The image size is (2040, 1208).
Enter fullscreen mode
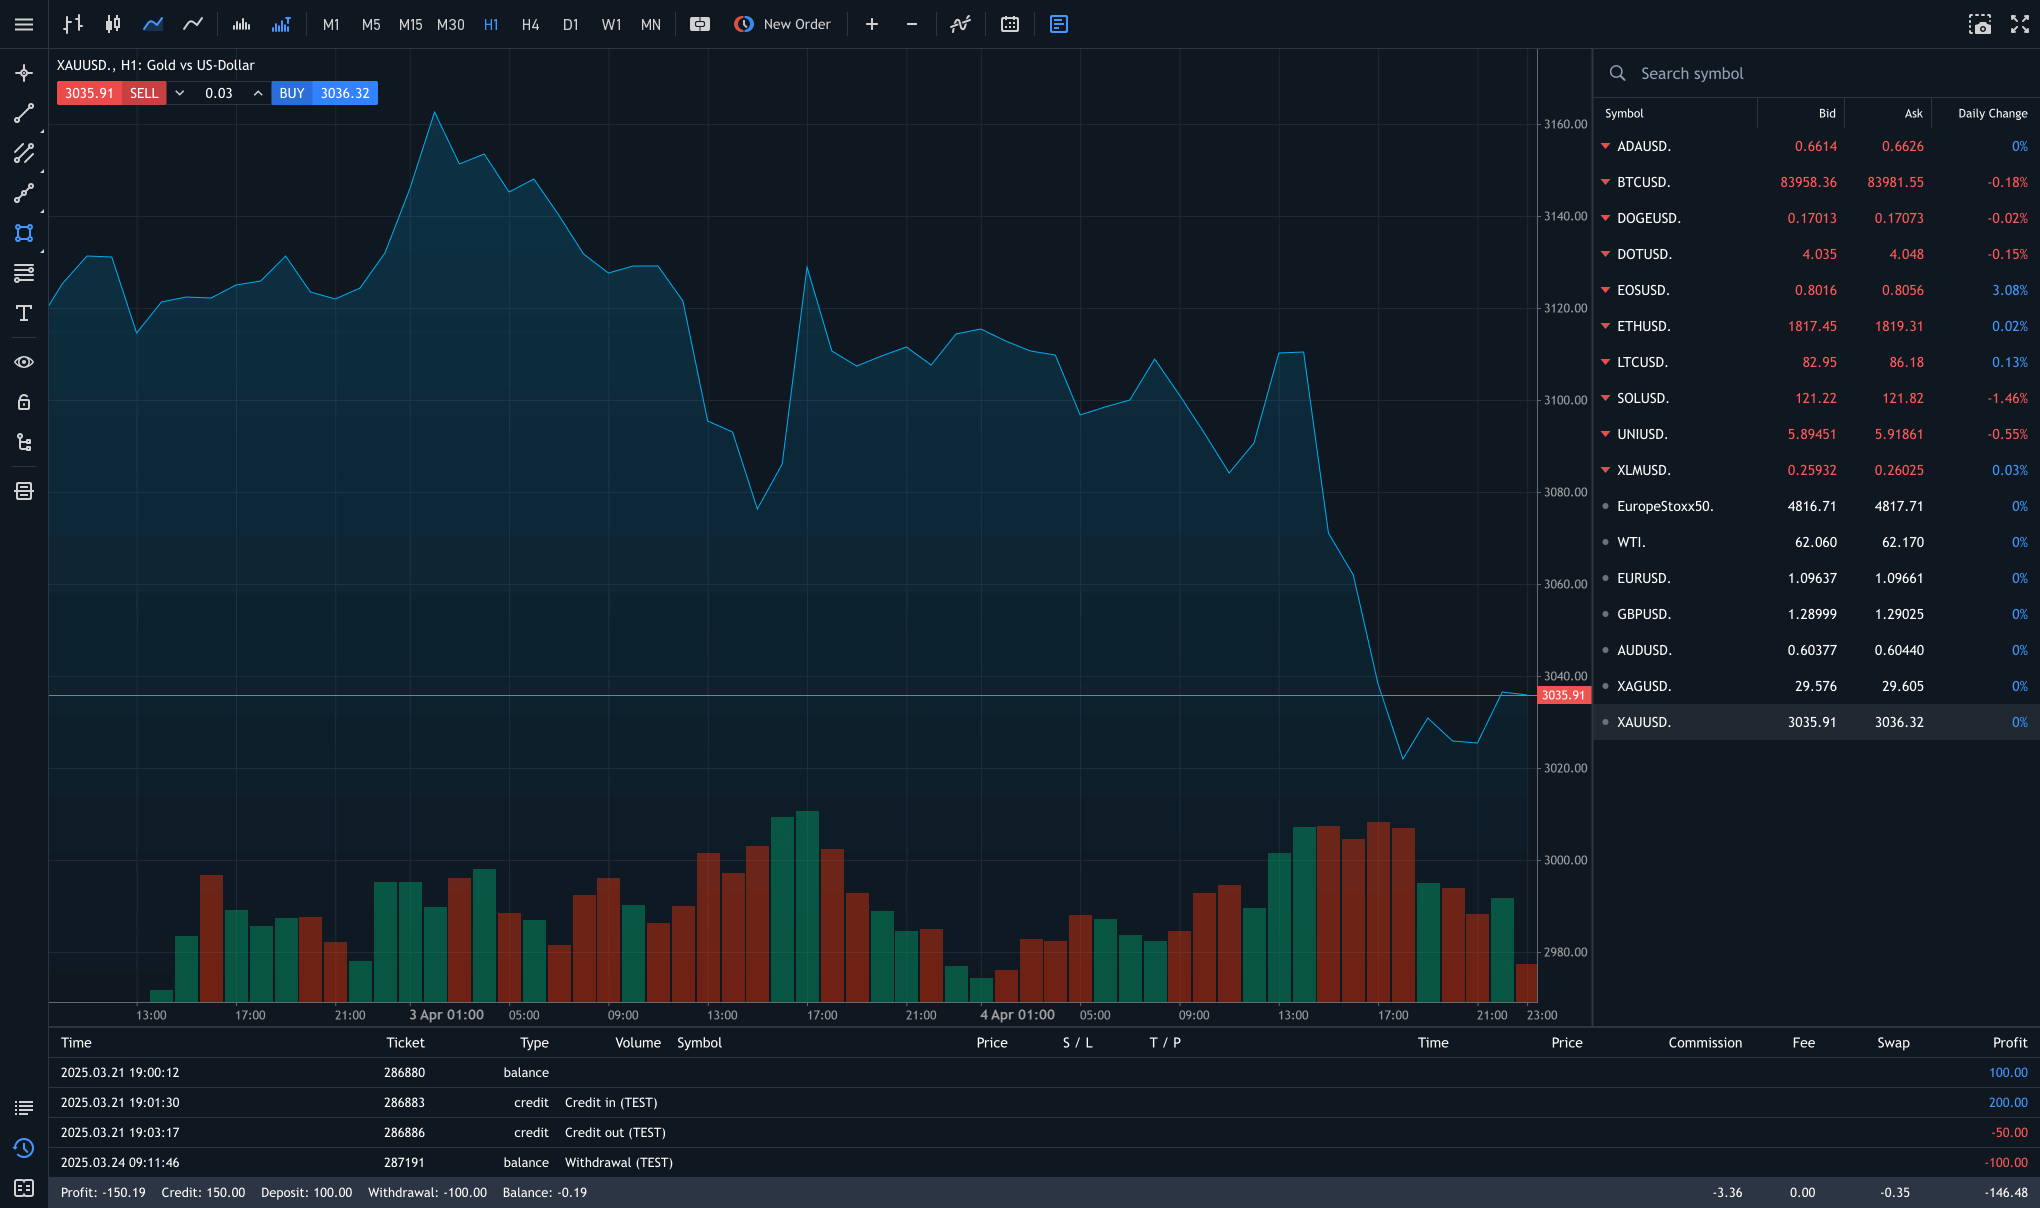pos(2019,24)
